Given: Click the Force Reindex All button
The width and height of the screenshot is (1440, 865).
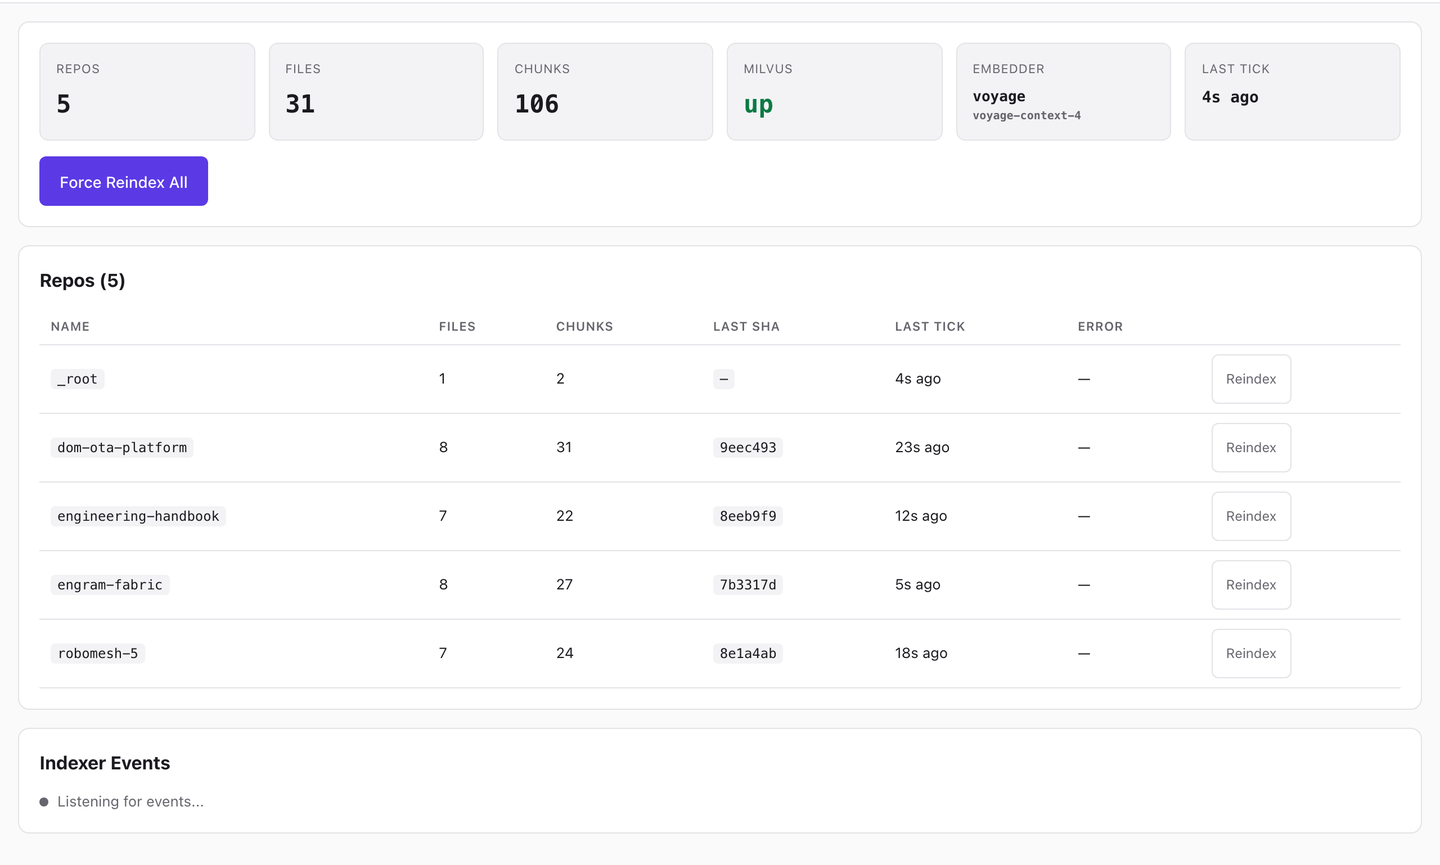Looking at the screenshot, I should (124, 181).
